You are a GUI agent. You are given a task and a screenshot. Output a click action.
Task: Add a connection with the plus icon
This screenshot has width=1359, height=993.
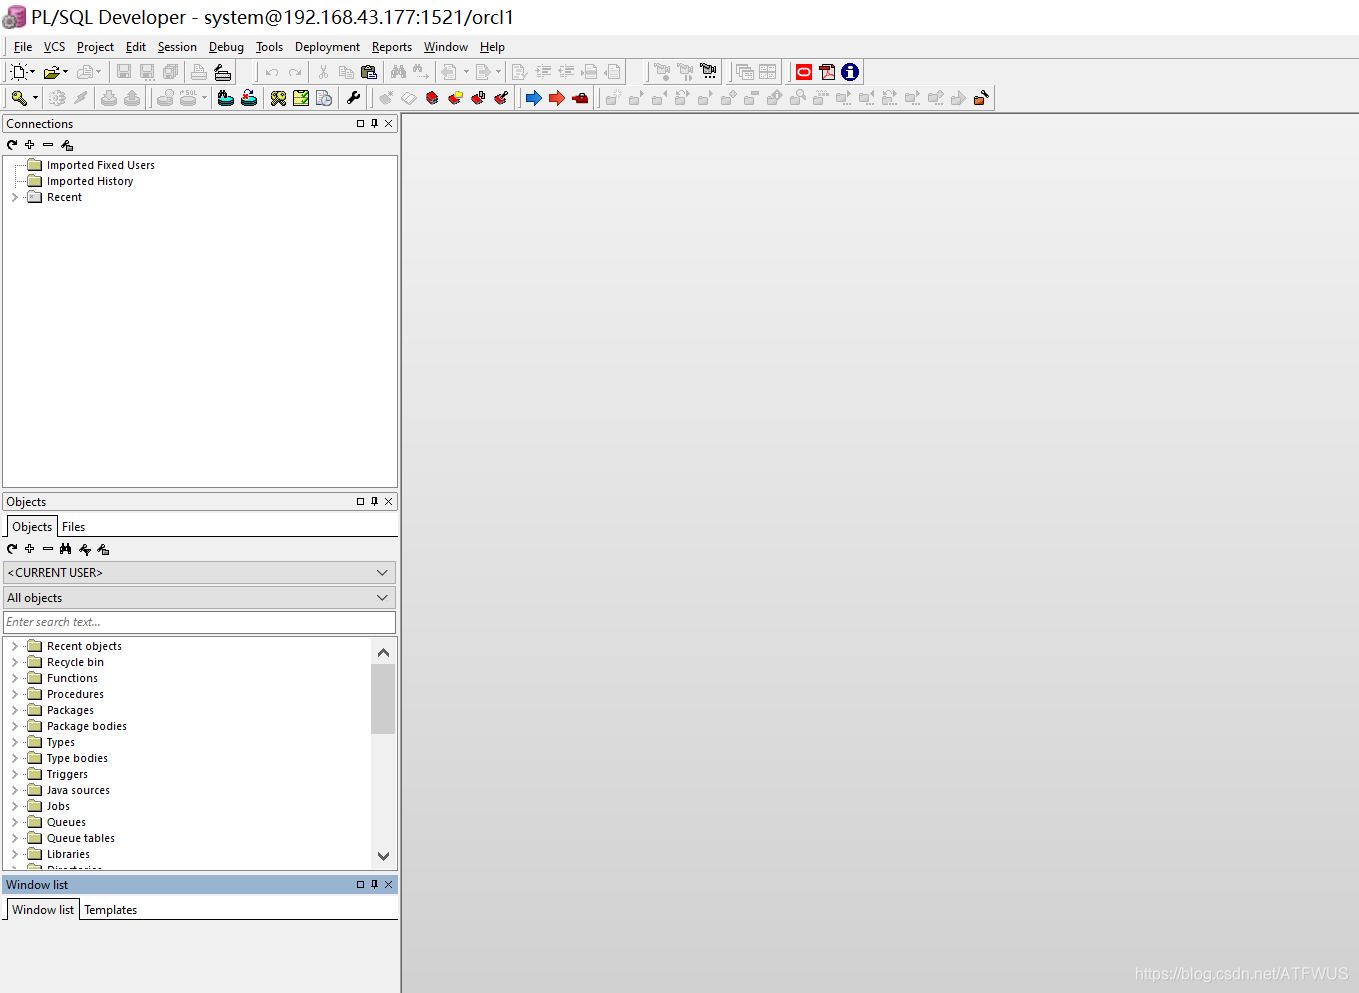pos(30,145)
